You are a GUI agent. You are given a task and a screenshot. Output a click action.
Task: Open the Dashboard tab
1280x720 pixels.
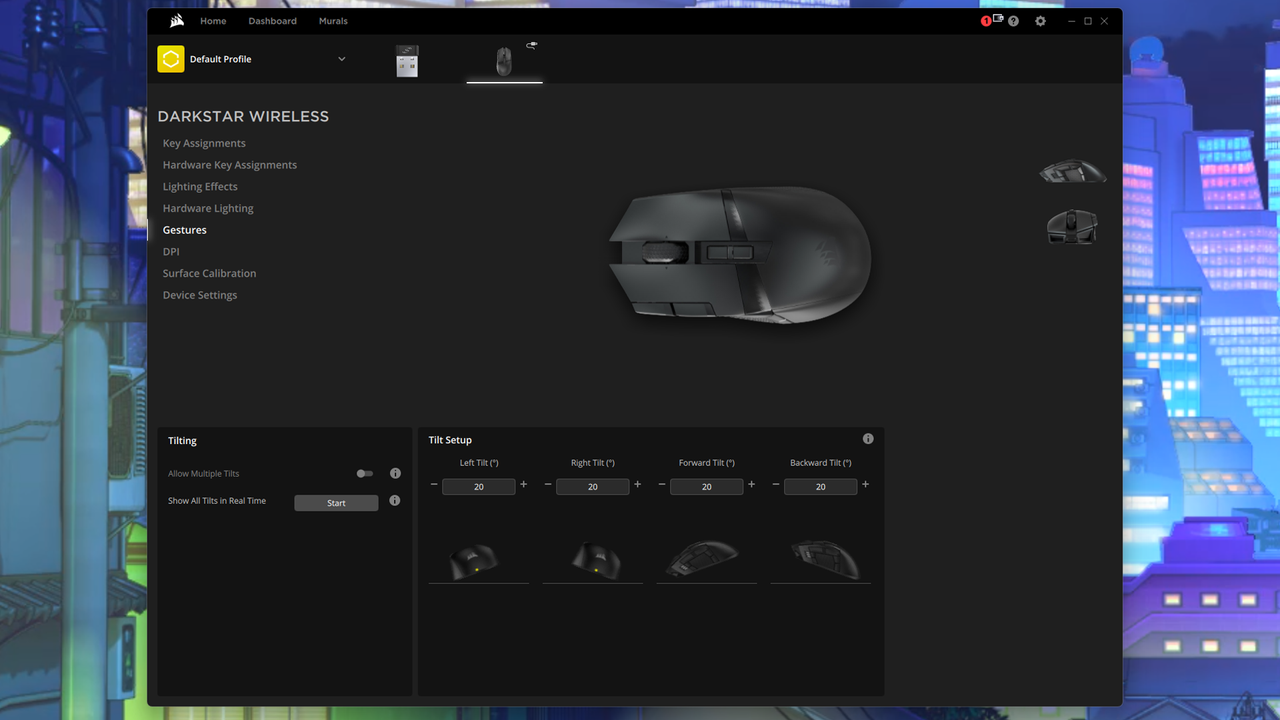pyautogui.click(x=273, y=21)
